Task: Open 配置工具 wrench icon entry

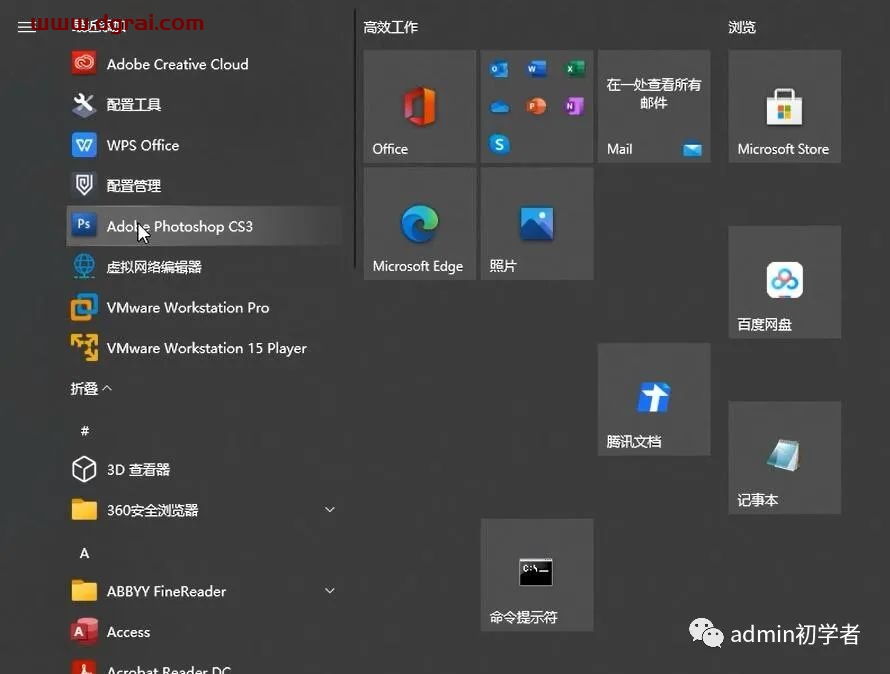Action: tap(204, 104)
